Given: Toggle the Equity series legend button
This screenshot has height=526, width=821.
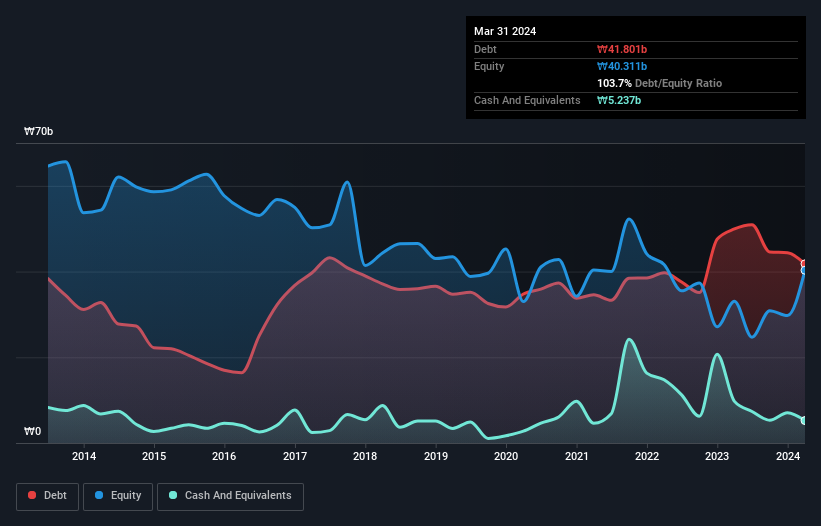Looking at the screenshot, I should coord(118,496).
